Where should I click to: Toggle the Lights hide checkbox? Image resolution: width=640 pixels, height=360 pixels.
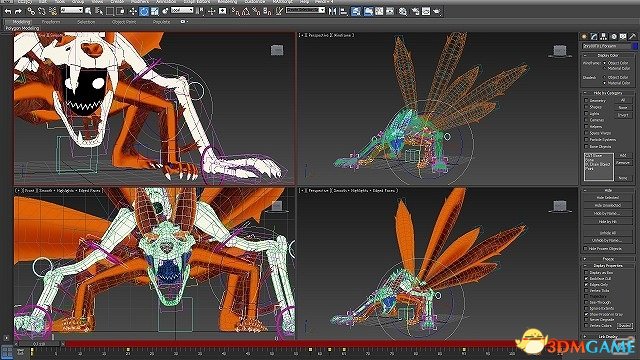586,113
